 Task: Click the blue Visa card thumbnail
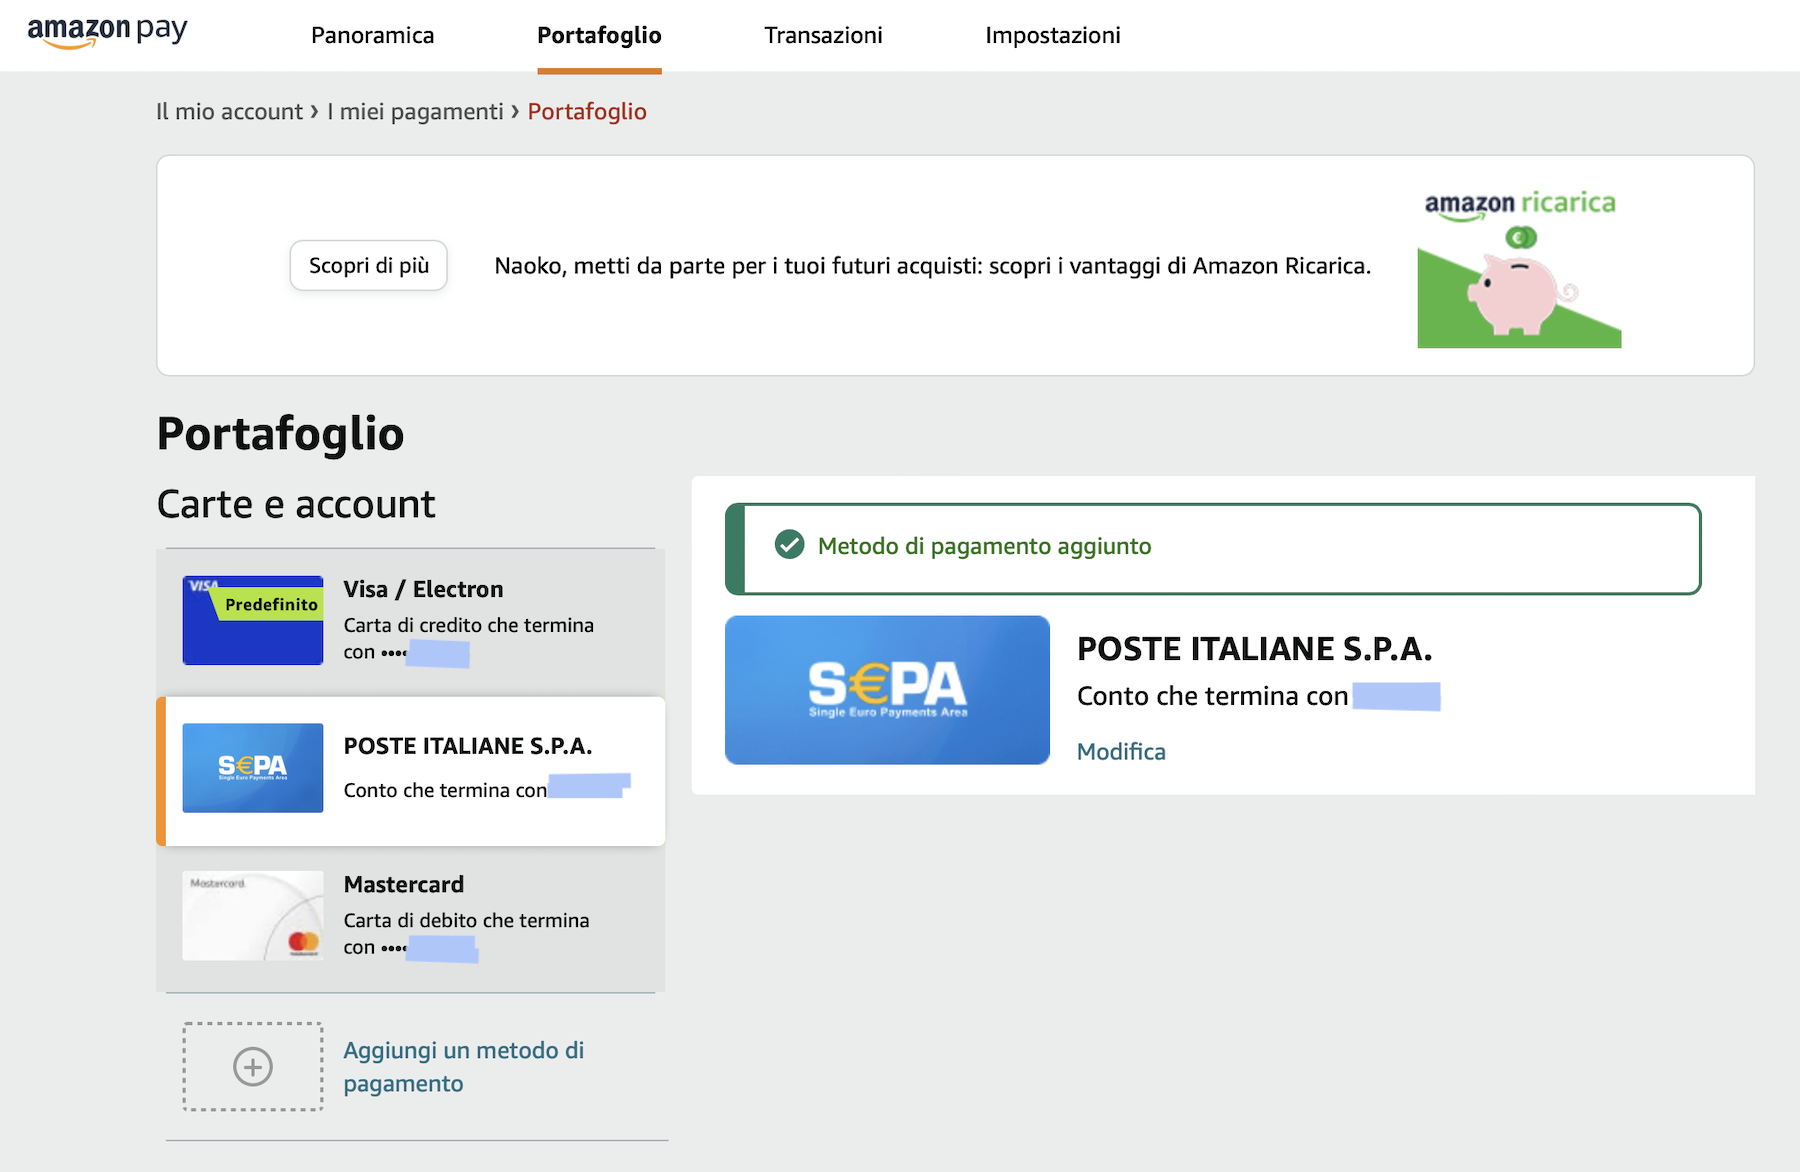[253, 620]
